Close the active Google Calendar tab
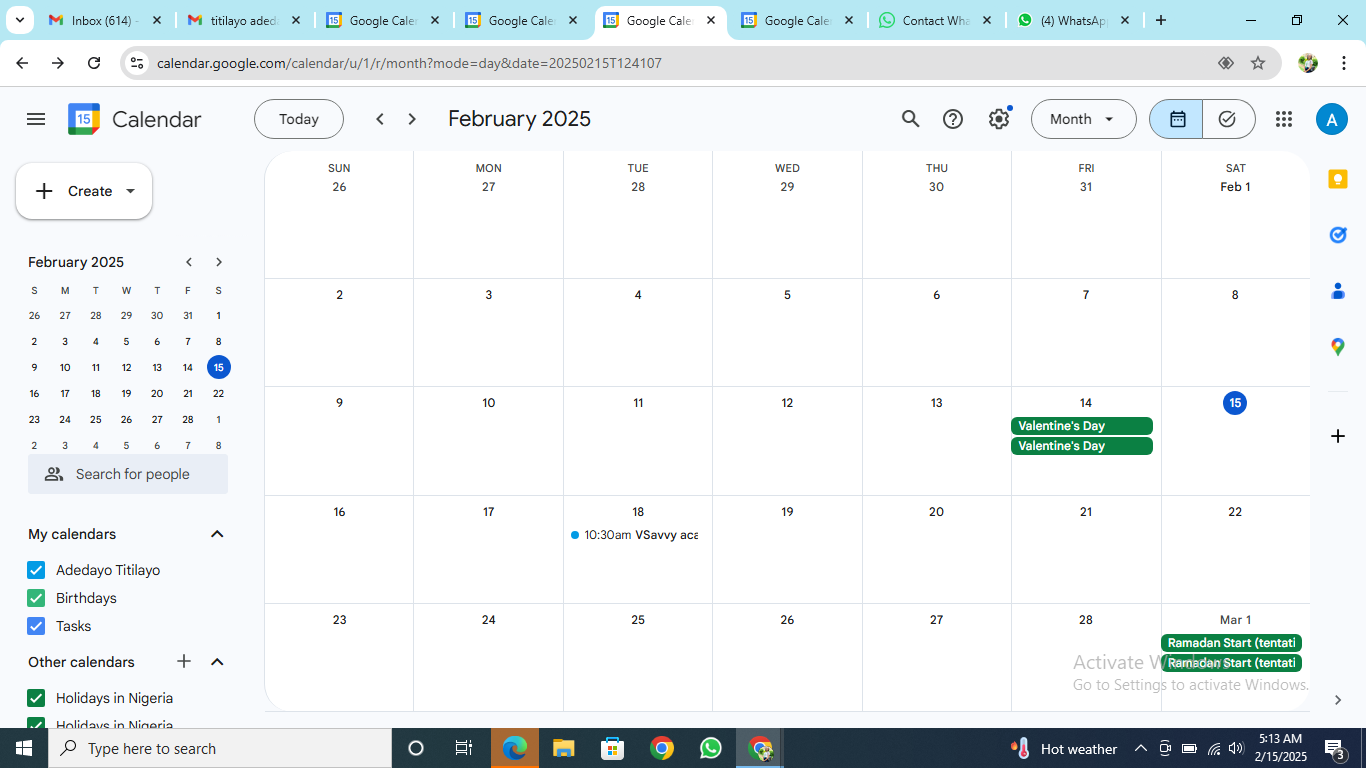Image resolution: width=1366 pixels, height=768 pixels. (x=711, y=20)
